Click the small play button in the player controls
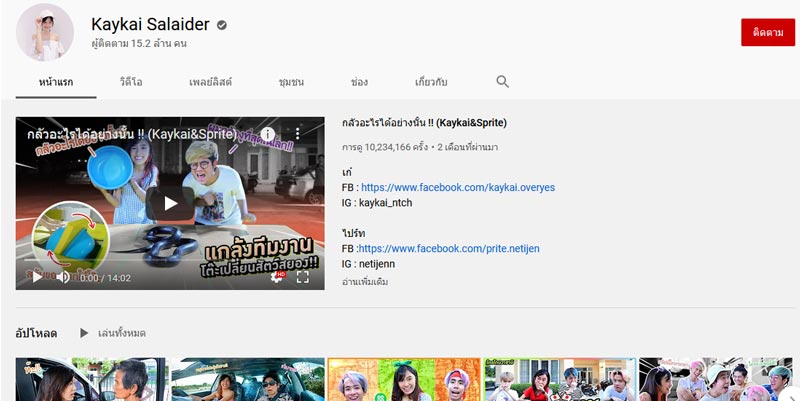 point(37,277)
